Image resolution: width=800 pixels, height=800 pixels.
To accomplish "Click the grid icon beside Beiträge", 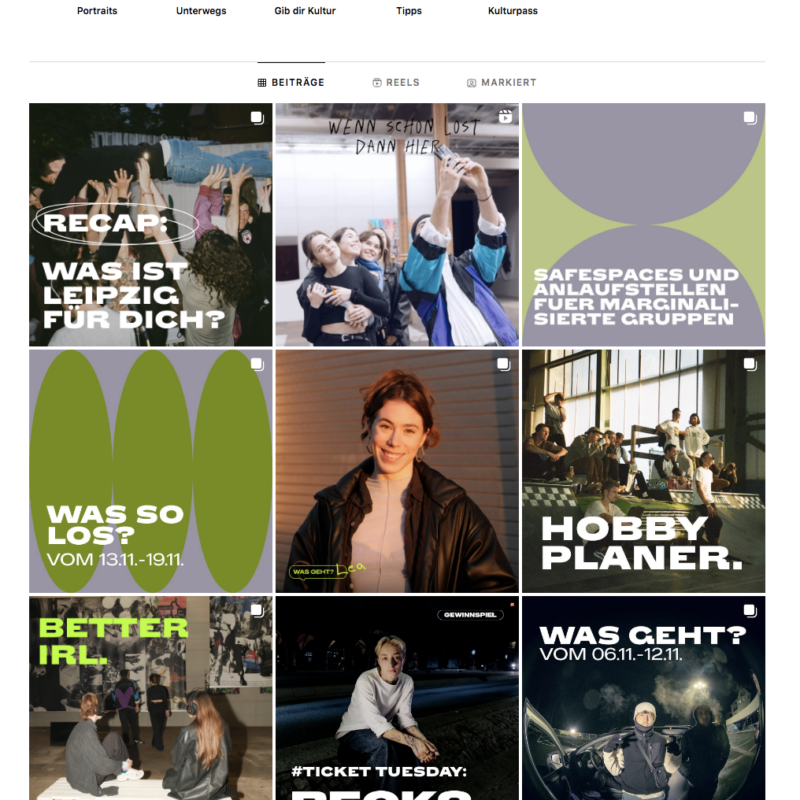I will [x=262, y=83].
